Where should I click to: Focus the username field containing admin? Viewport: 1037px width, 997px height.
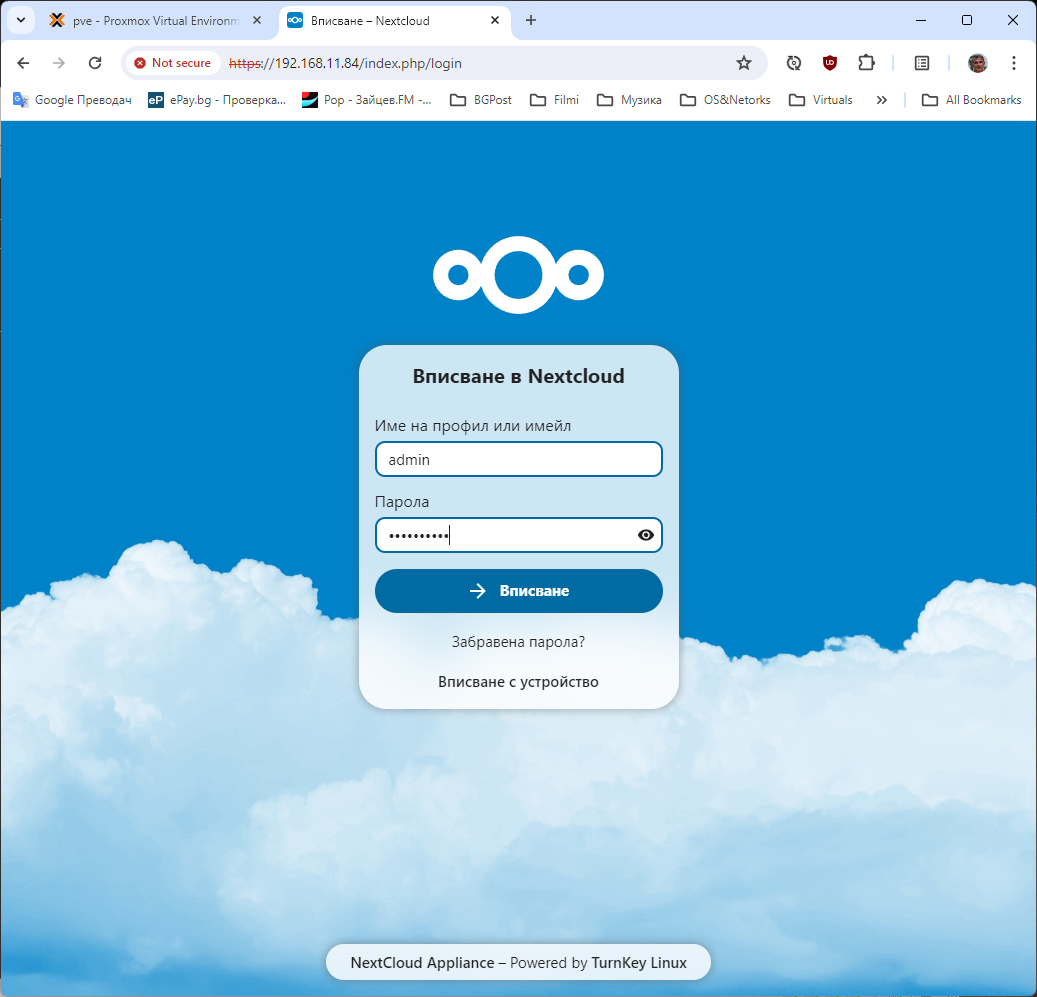(x=518, y=459)
